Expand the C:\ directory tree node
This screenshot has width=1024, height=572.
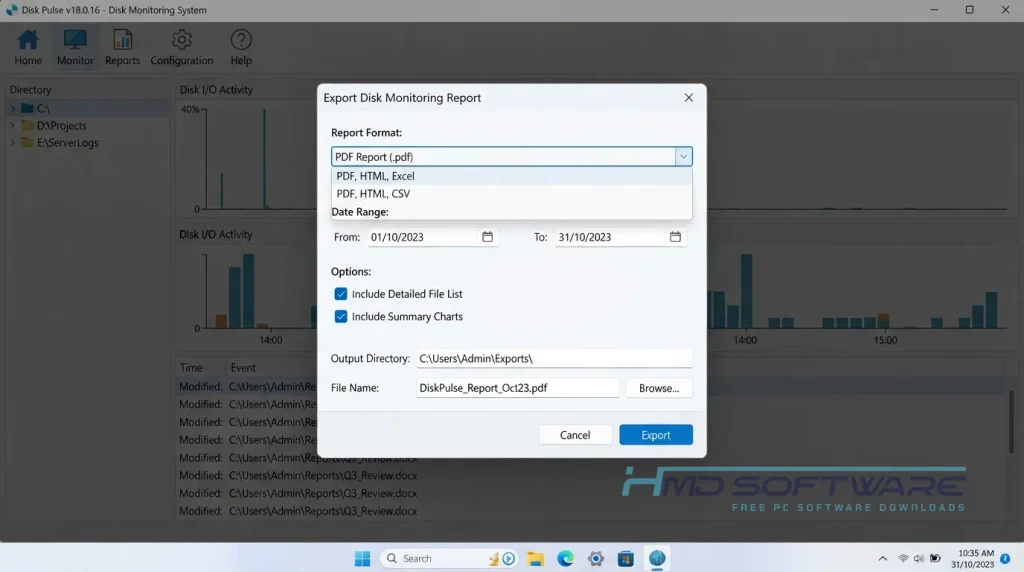(12, 108)
